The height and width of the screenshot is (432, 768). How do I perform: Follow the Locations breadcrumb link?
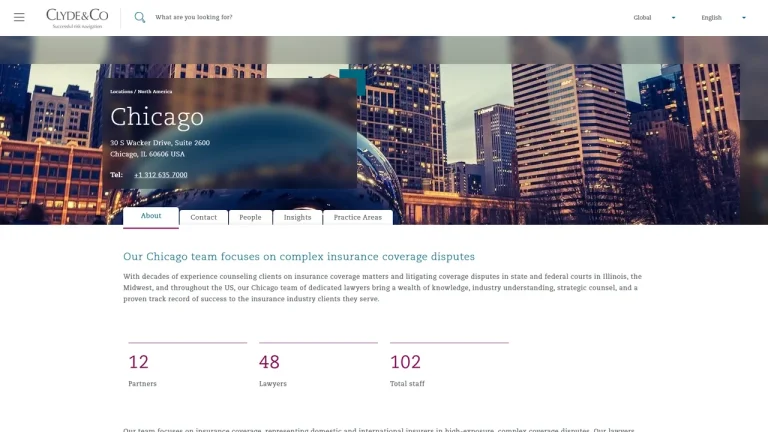pos(121,92)
